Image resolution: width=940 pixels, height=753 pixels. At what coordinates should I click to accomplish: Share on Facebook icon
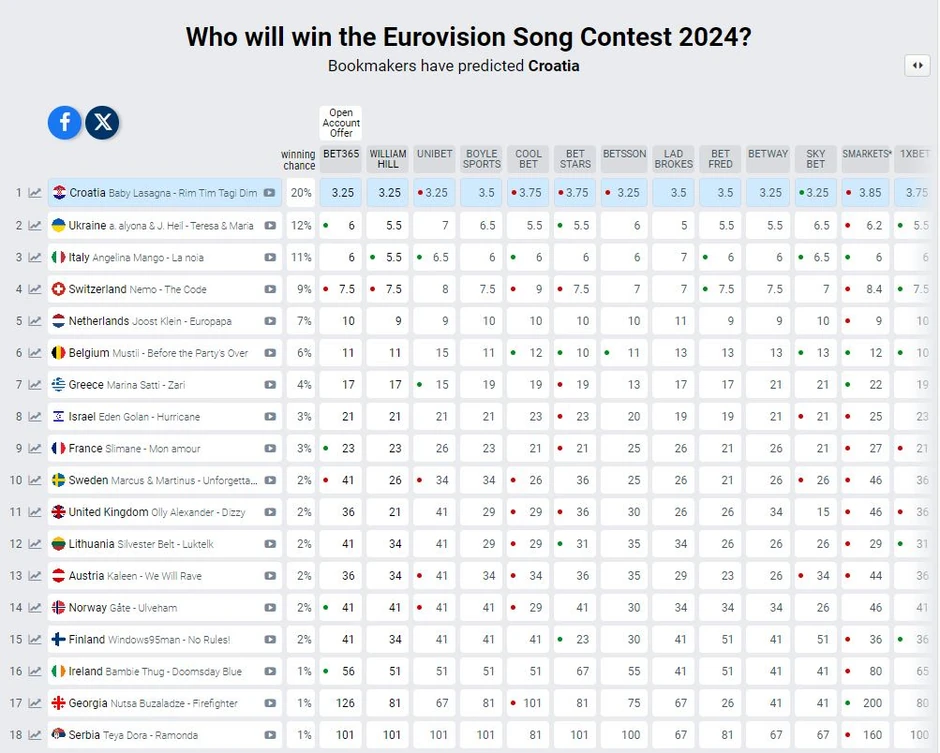pyautogui.click(x=65, y=122)
